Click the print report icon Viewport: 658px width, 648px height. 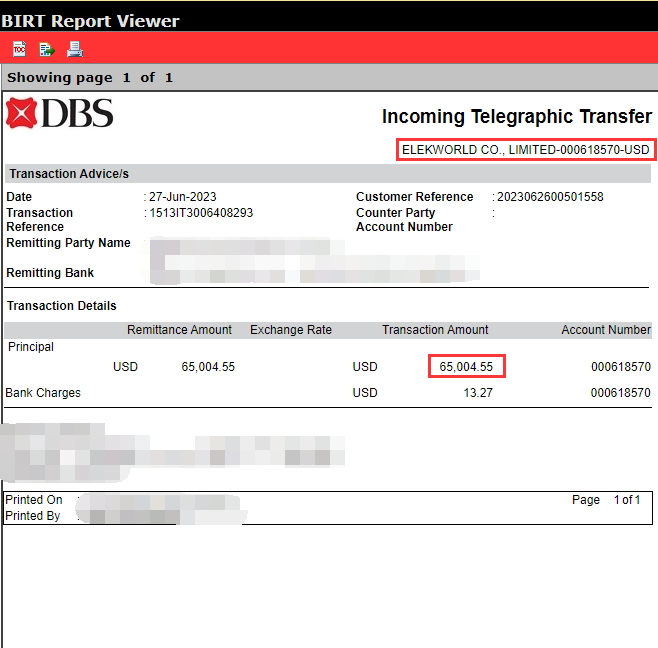(75, 49)
